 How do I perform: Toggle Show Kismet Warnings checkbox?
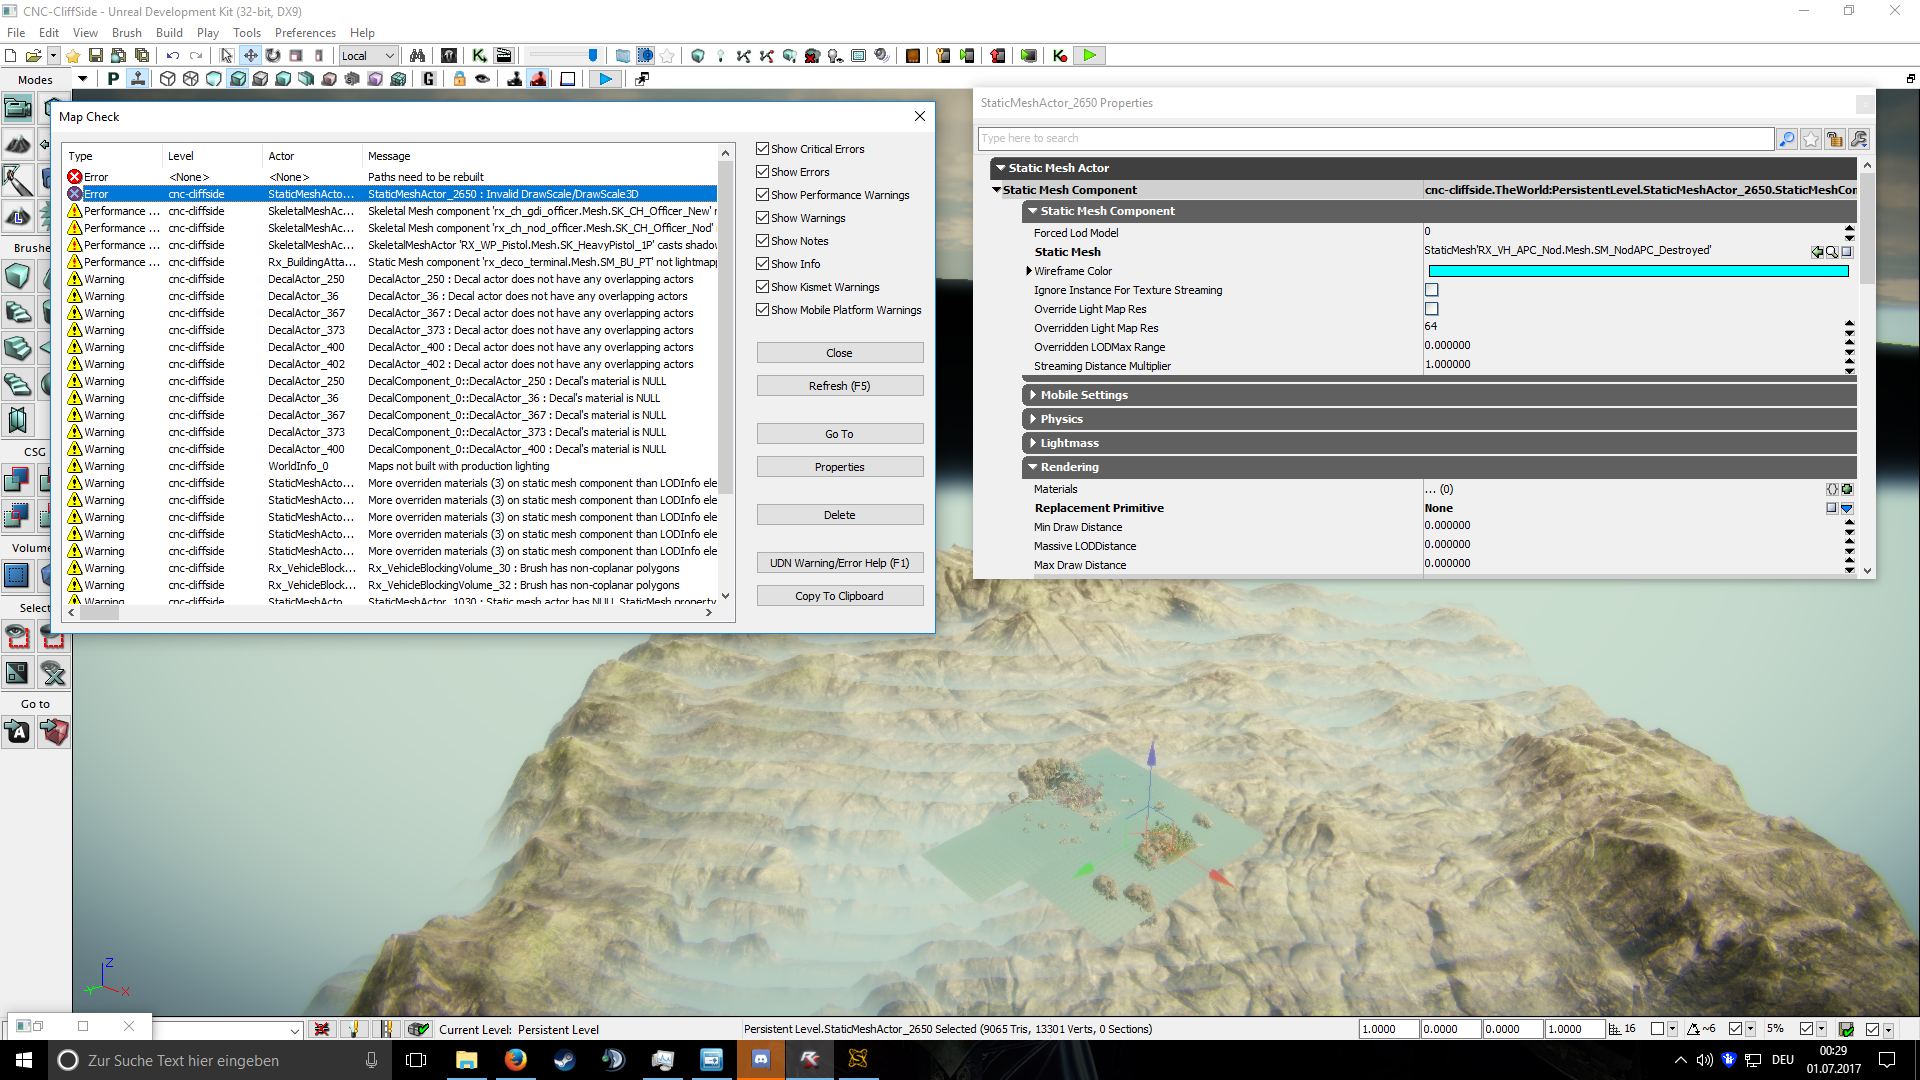pyautogui.click(x=763, y=287)
